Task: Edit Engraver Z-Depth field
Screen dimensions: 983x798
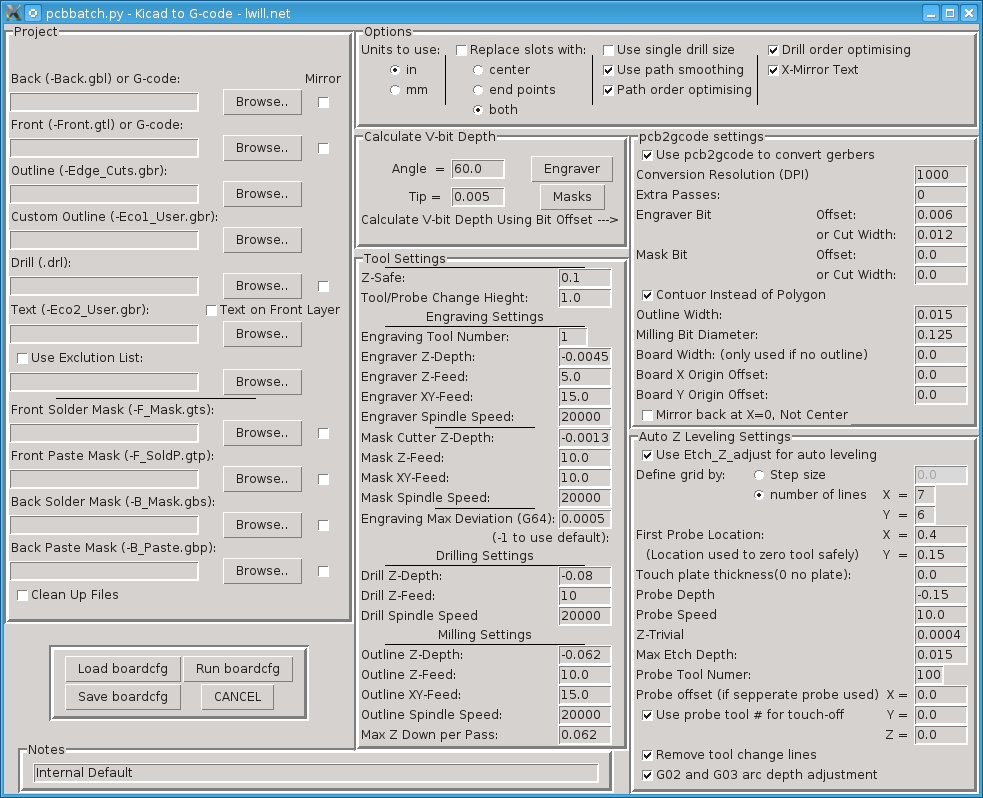Action: (585, 357)
